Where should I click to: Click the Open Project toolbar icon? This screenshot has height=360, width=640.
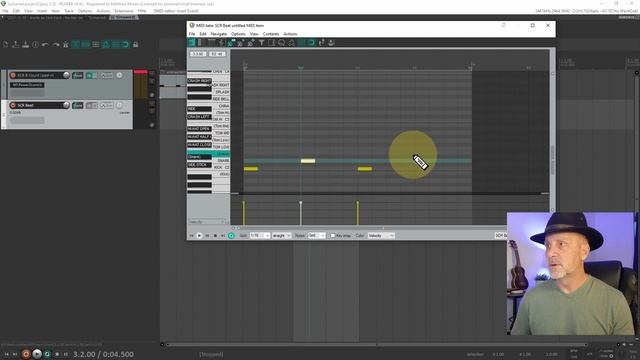(16, 44)
